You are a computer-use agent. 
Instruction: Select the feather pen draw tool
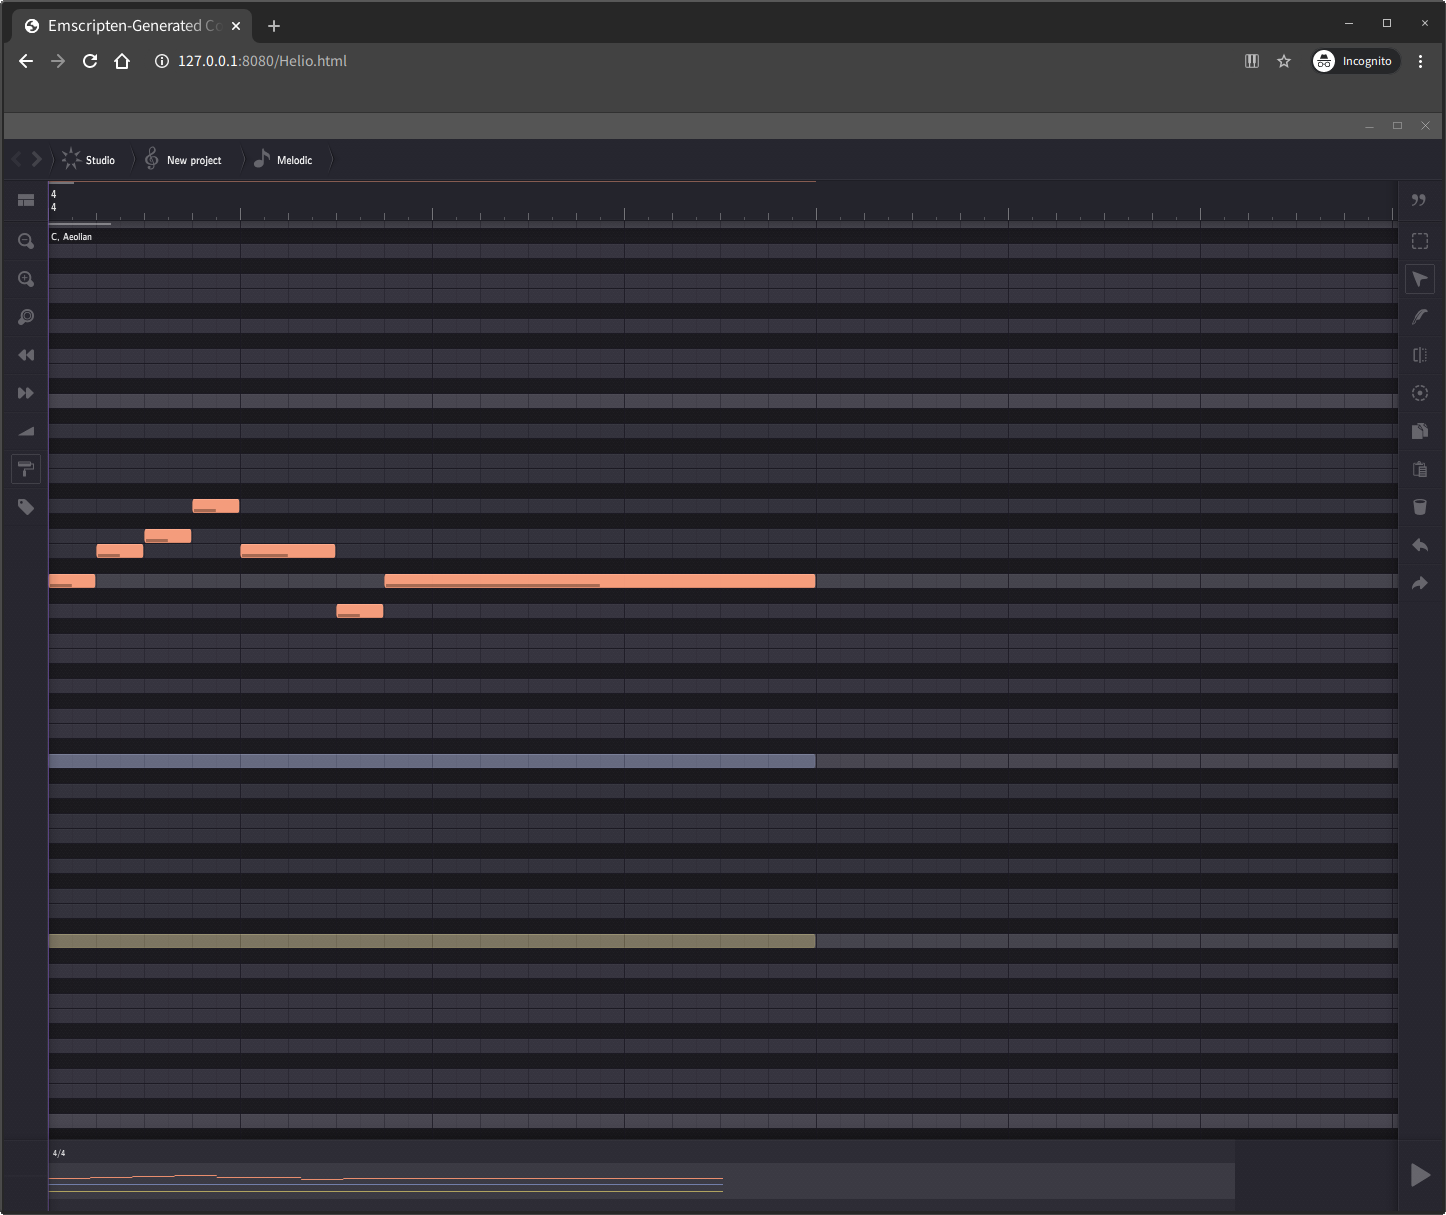coord(1419,317)
